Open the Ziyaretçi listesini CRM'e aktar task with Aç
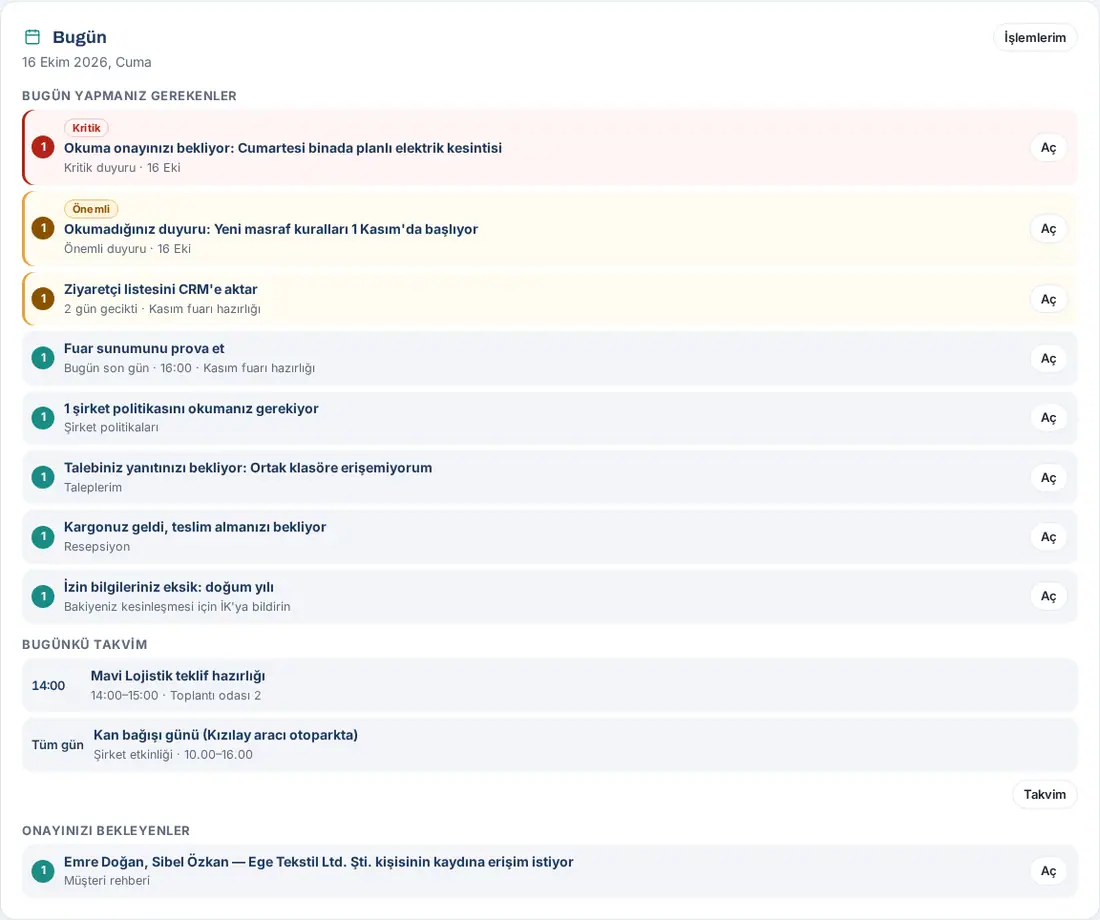Viewport: 1100px width, 920px height. (x=1048, y=299)
